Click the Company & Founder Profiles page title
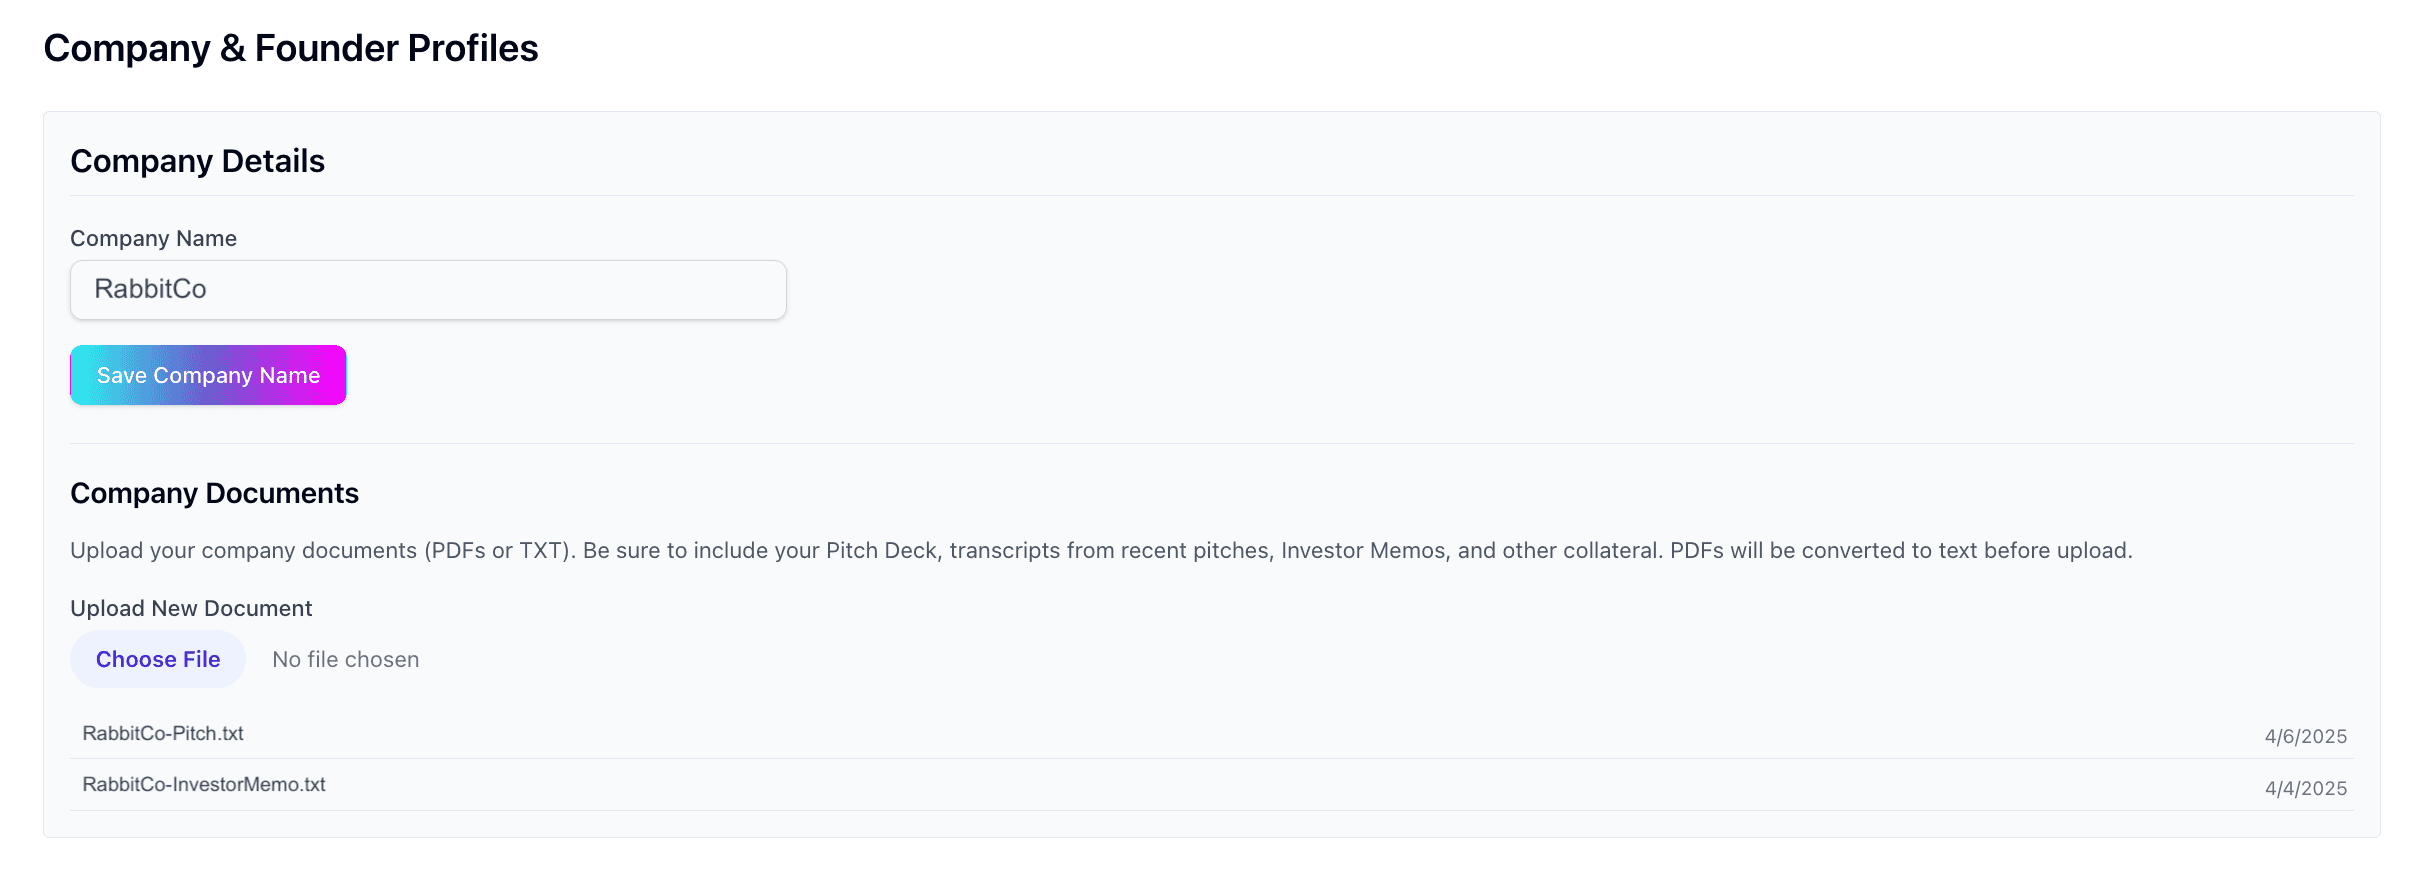The height and width of the screenshot is (872, 2410). [x=291, y=47]
